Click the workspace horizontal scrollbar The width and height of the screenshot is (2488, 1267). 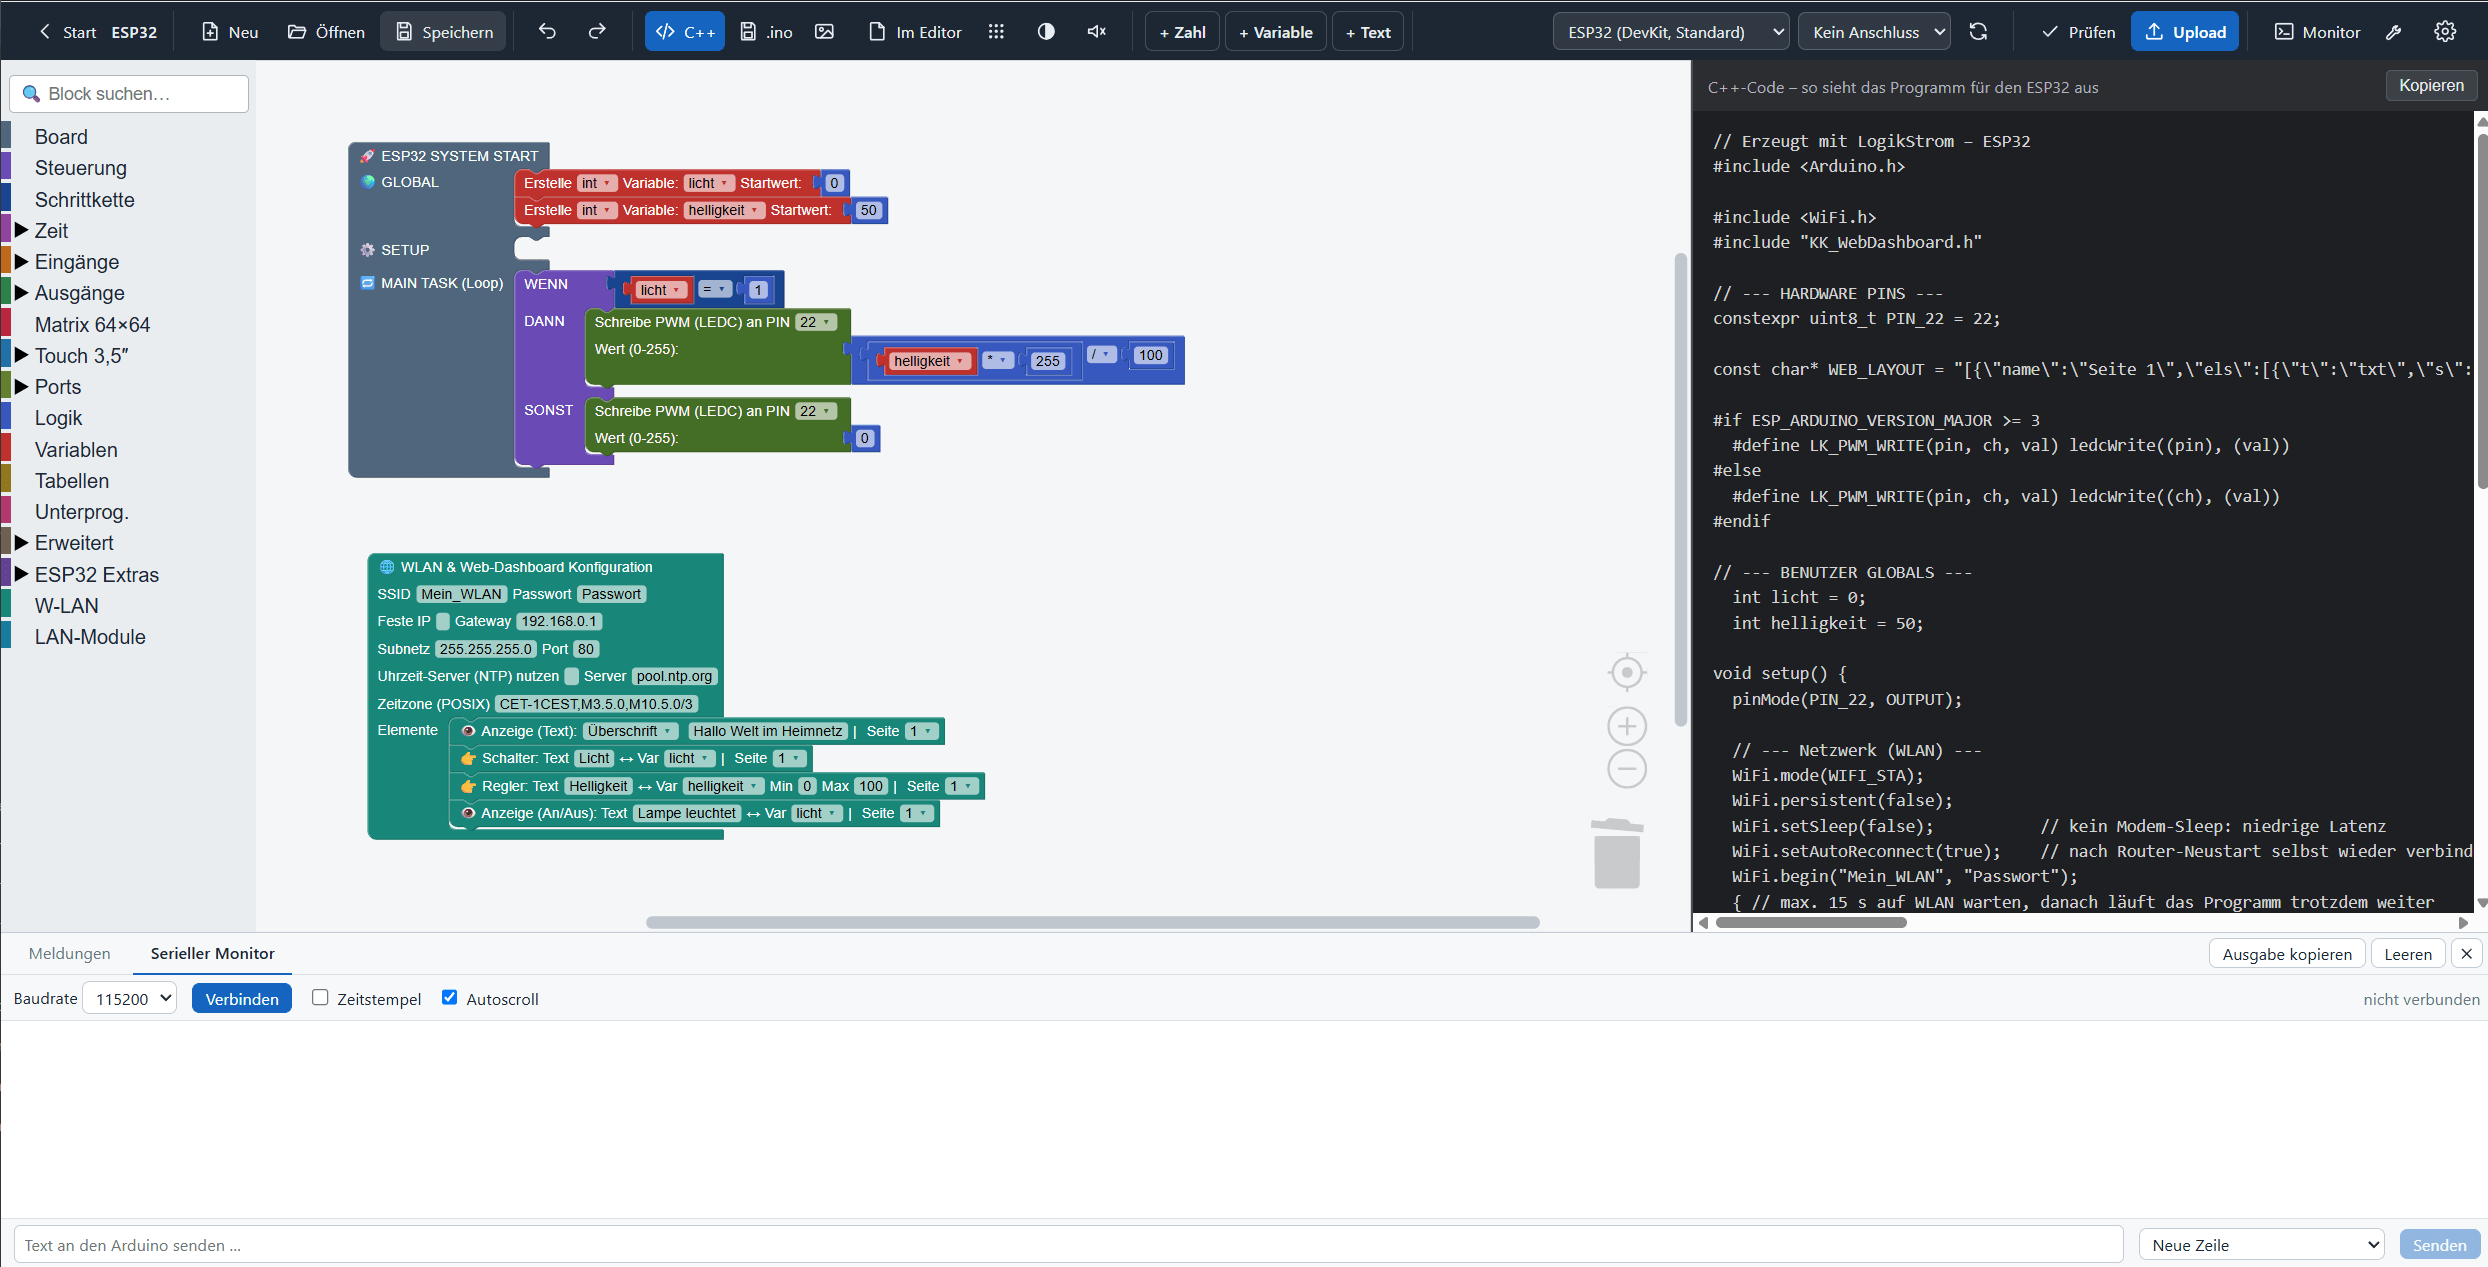(1092, 922)
